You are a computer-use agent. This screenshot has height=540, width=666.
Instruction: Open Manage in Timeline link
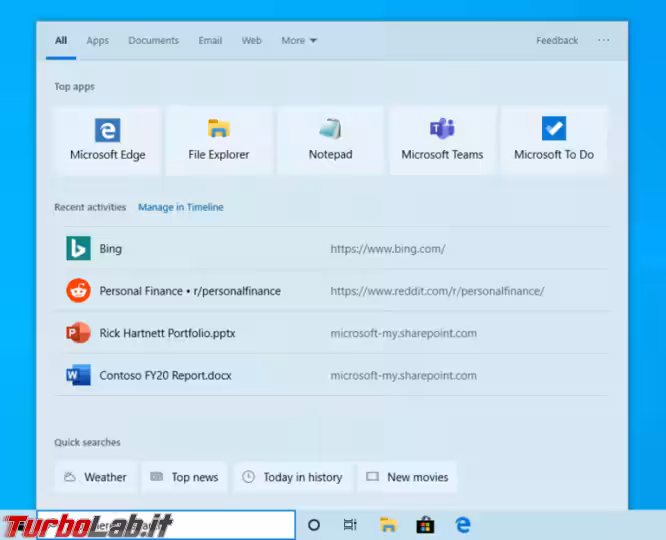click(181, 207)
